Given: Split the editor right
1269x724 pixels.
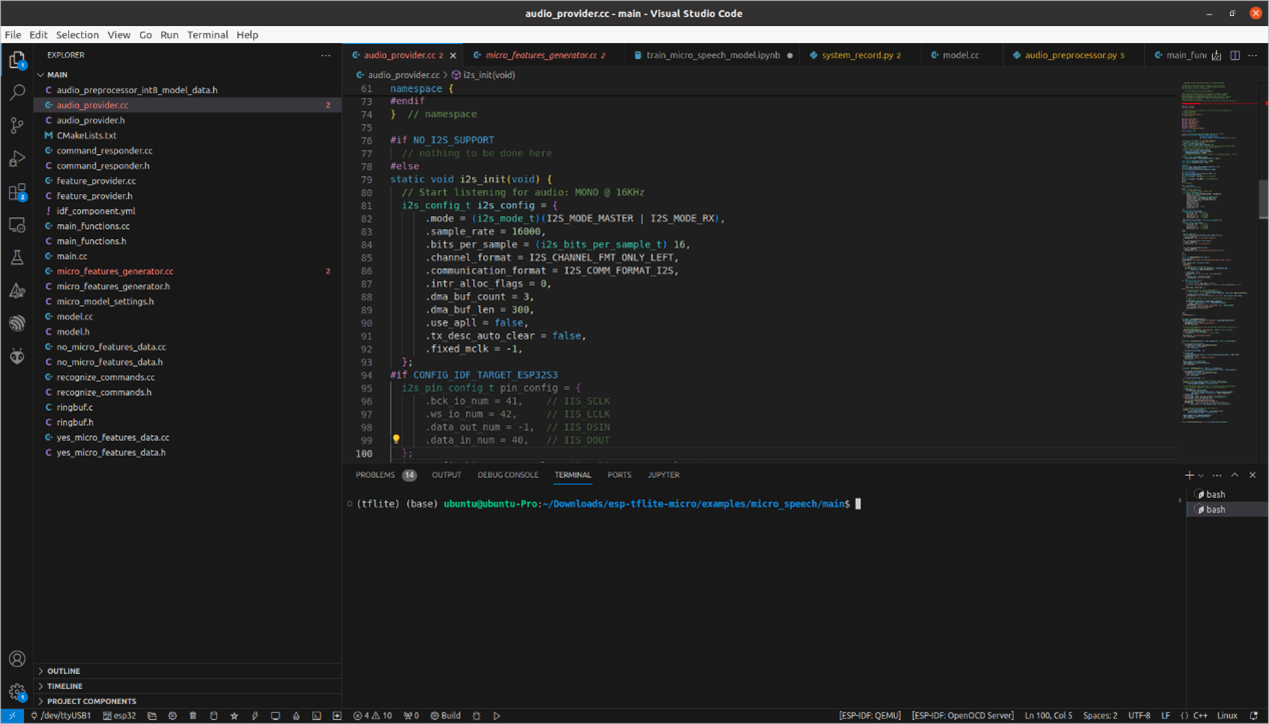Looking at the screenshot, I should pos(1235,55).
